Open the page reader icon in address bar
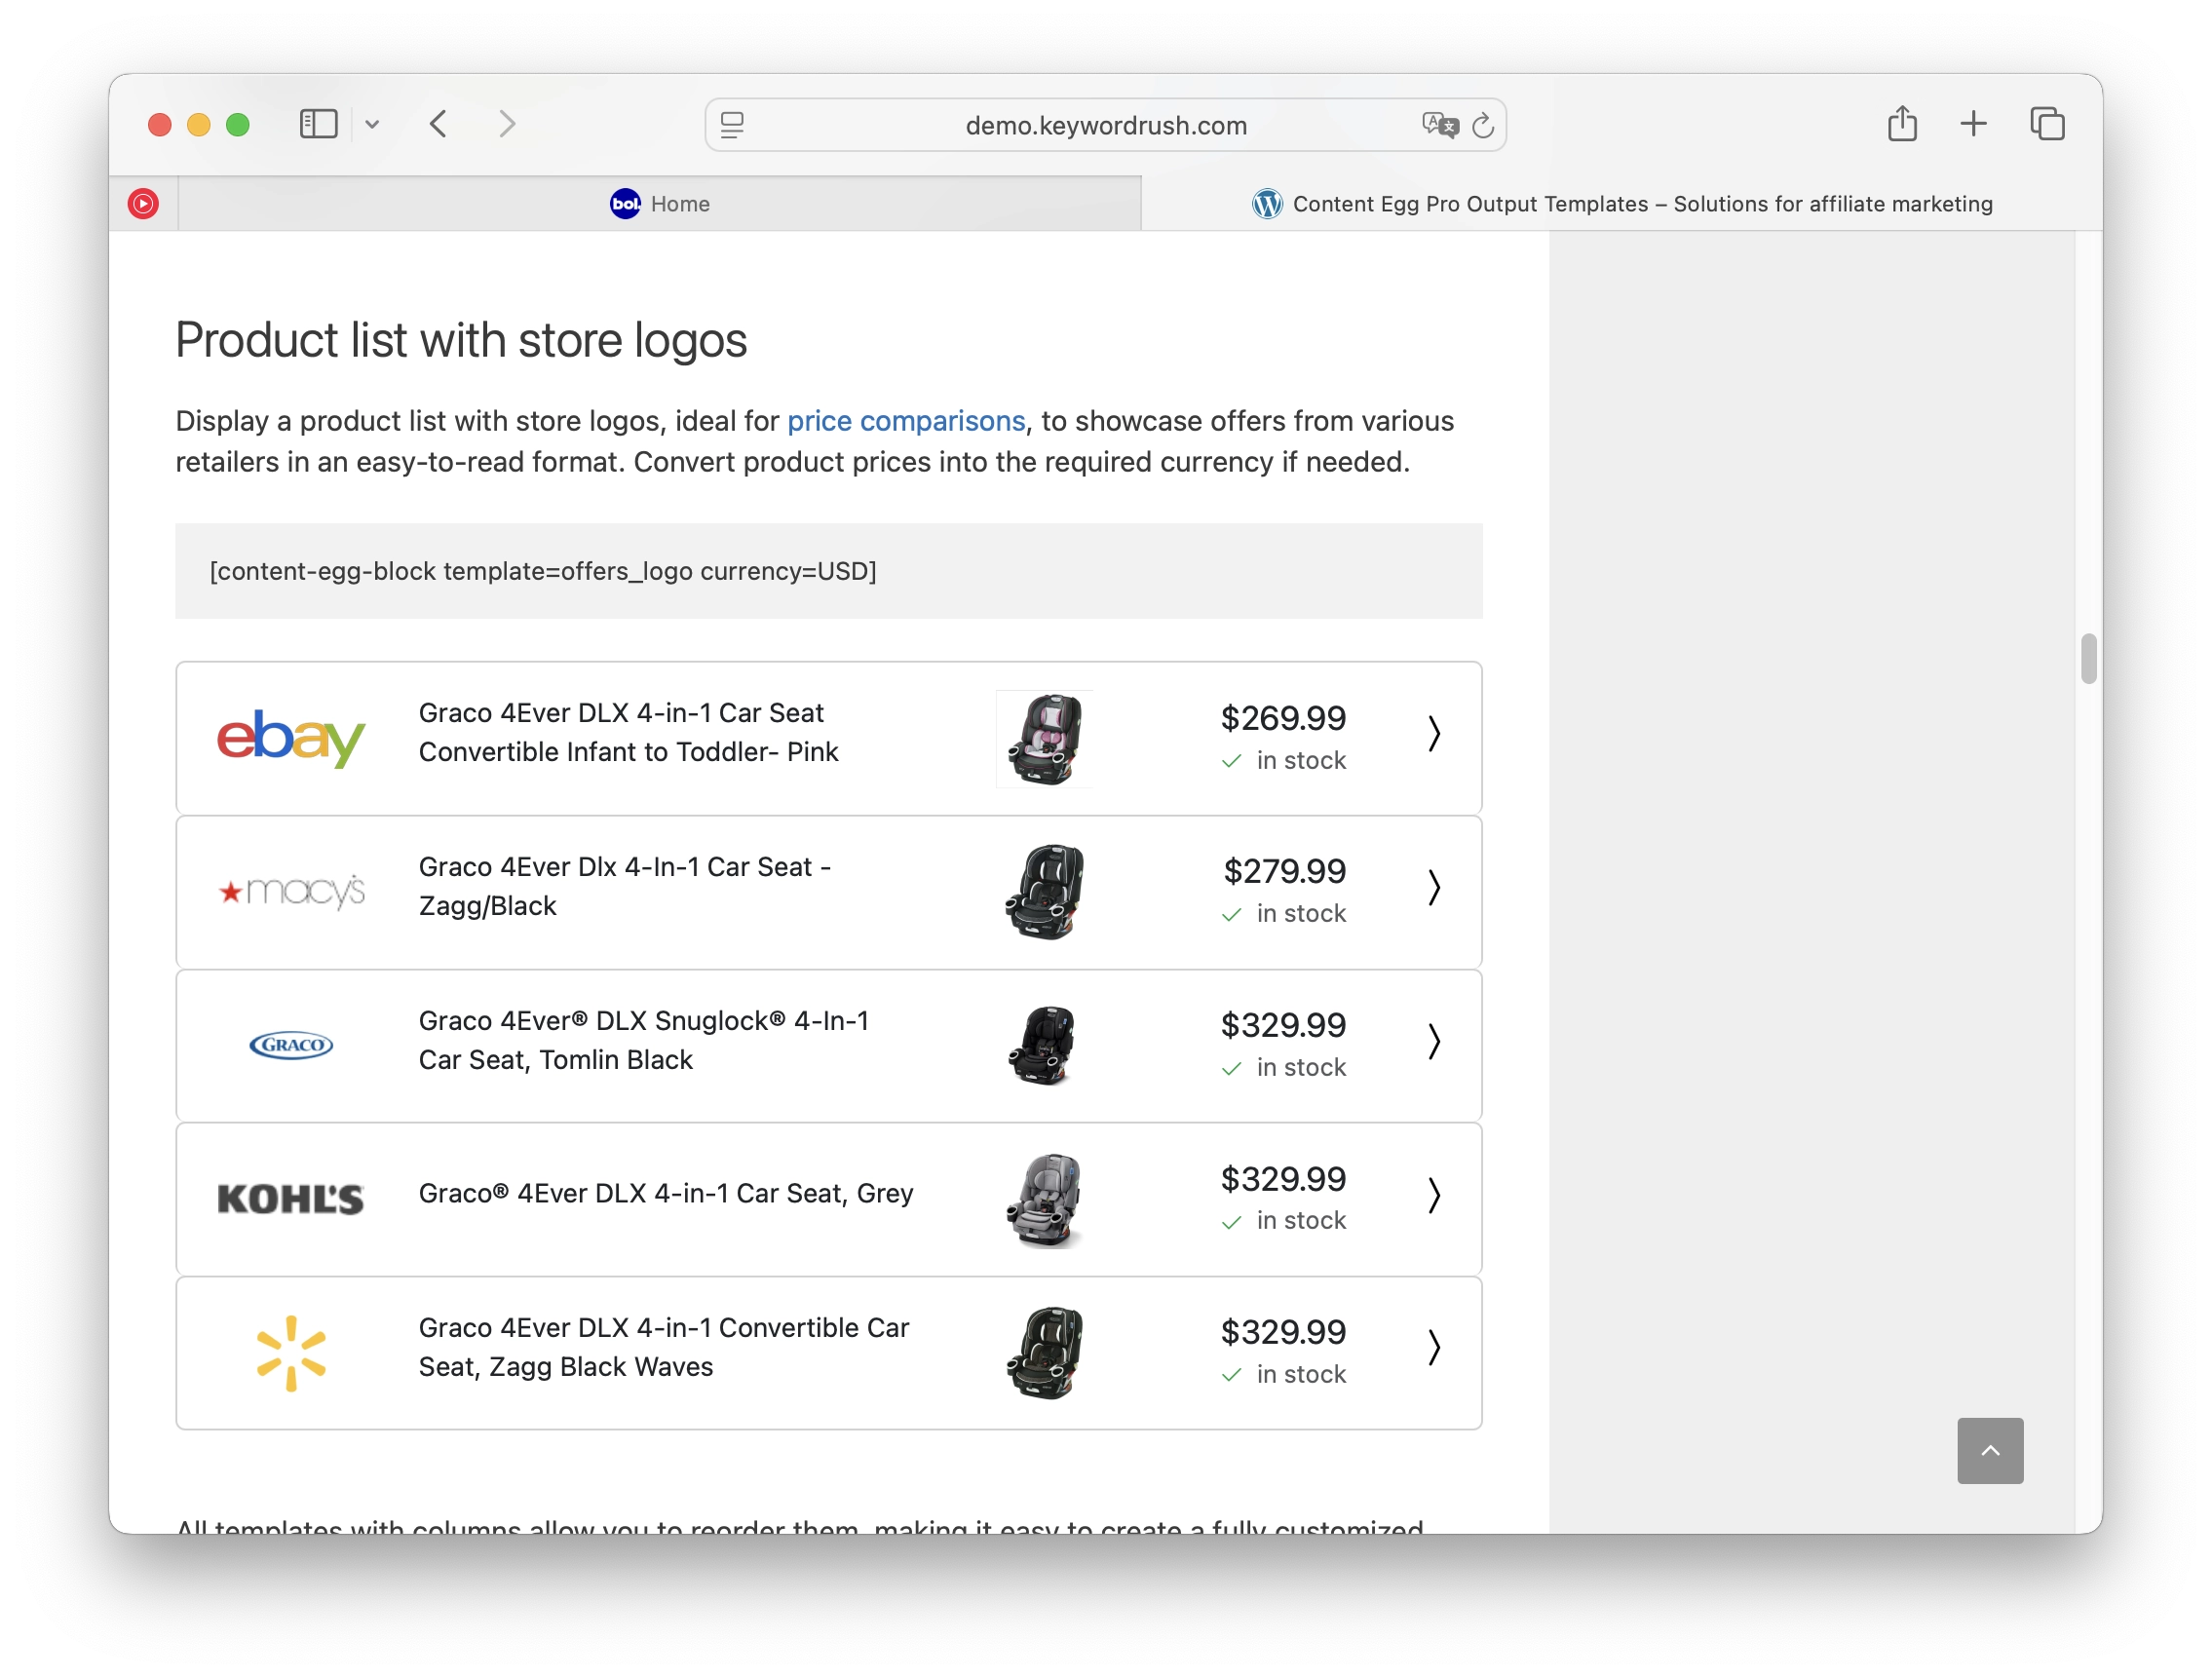This screenshot has width=2212, height=1678. 732,125
